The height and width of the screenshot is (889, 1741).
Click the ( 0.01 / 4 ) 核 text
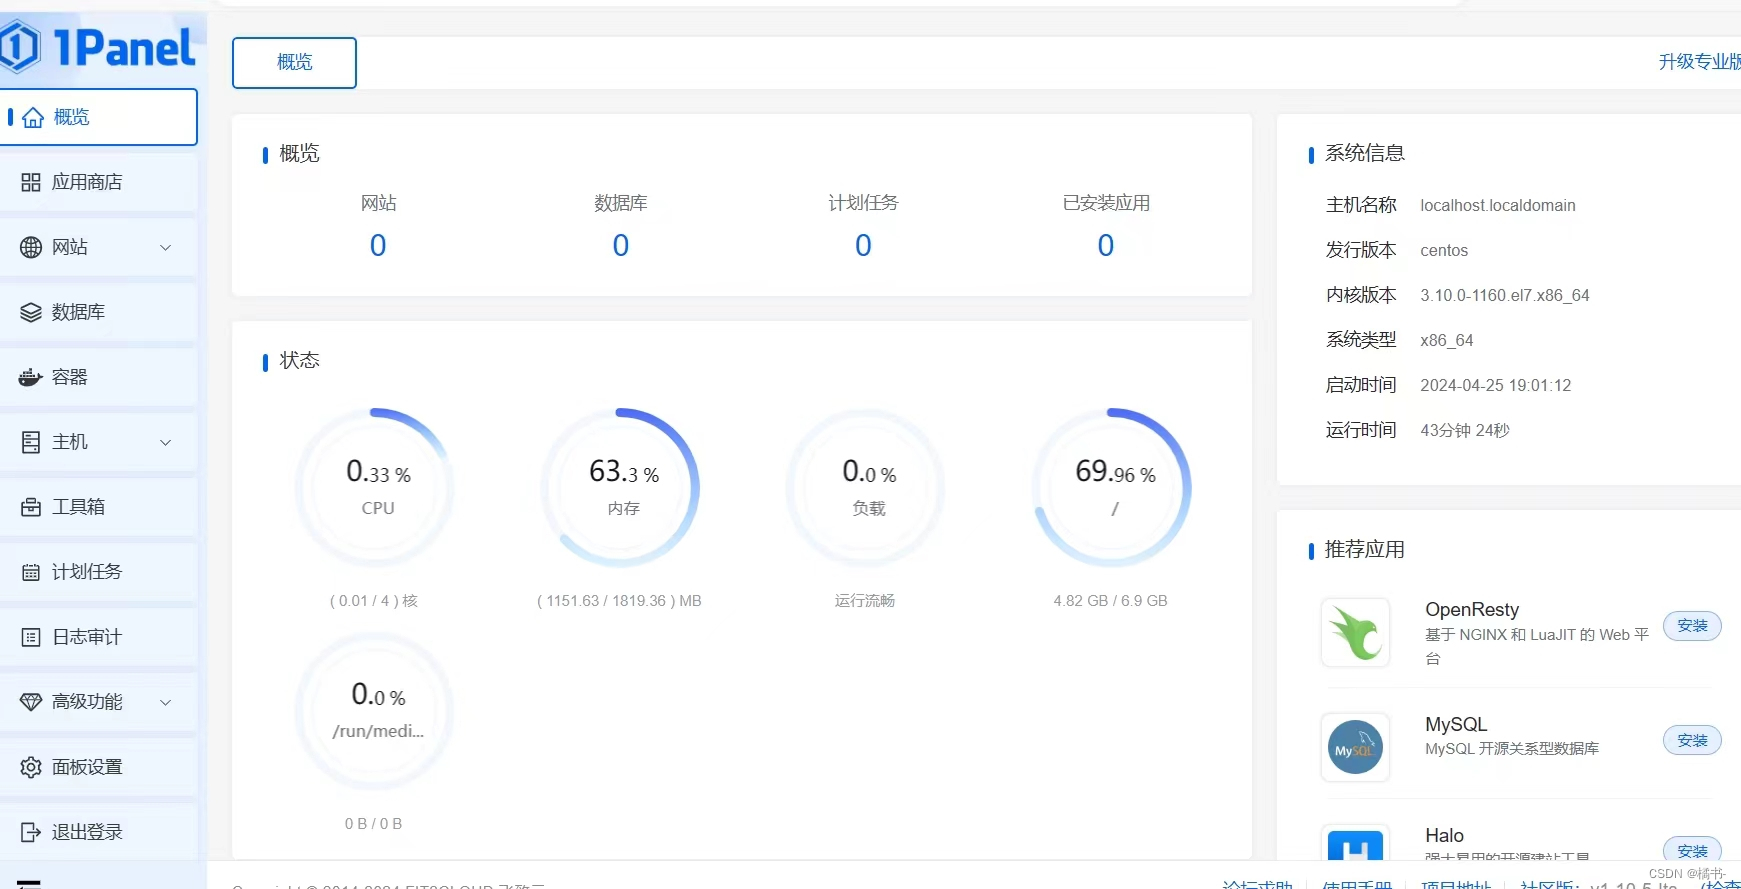tap(374, 601)
